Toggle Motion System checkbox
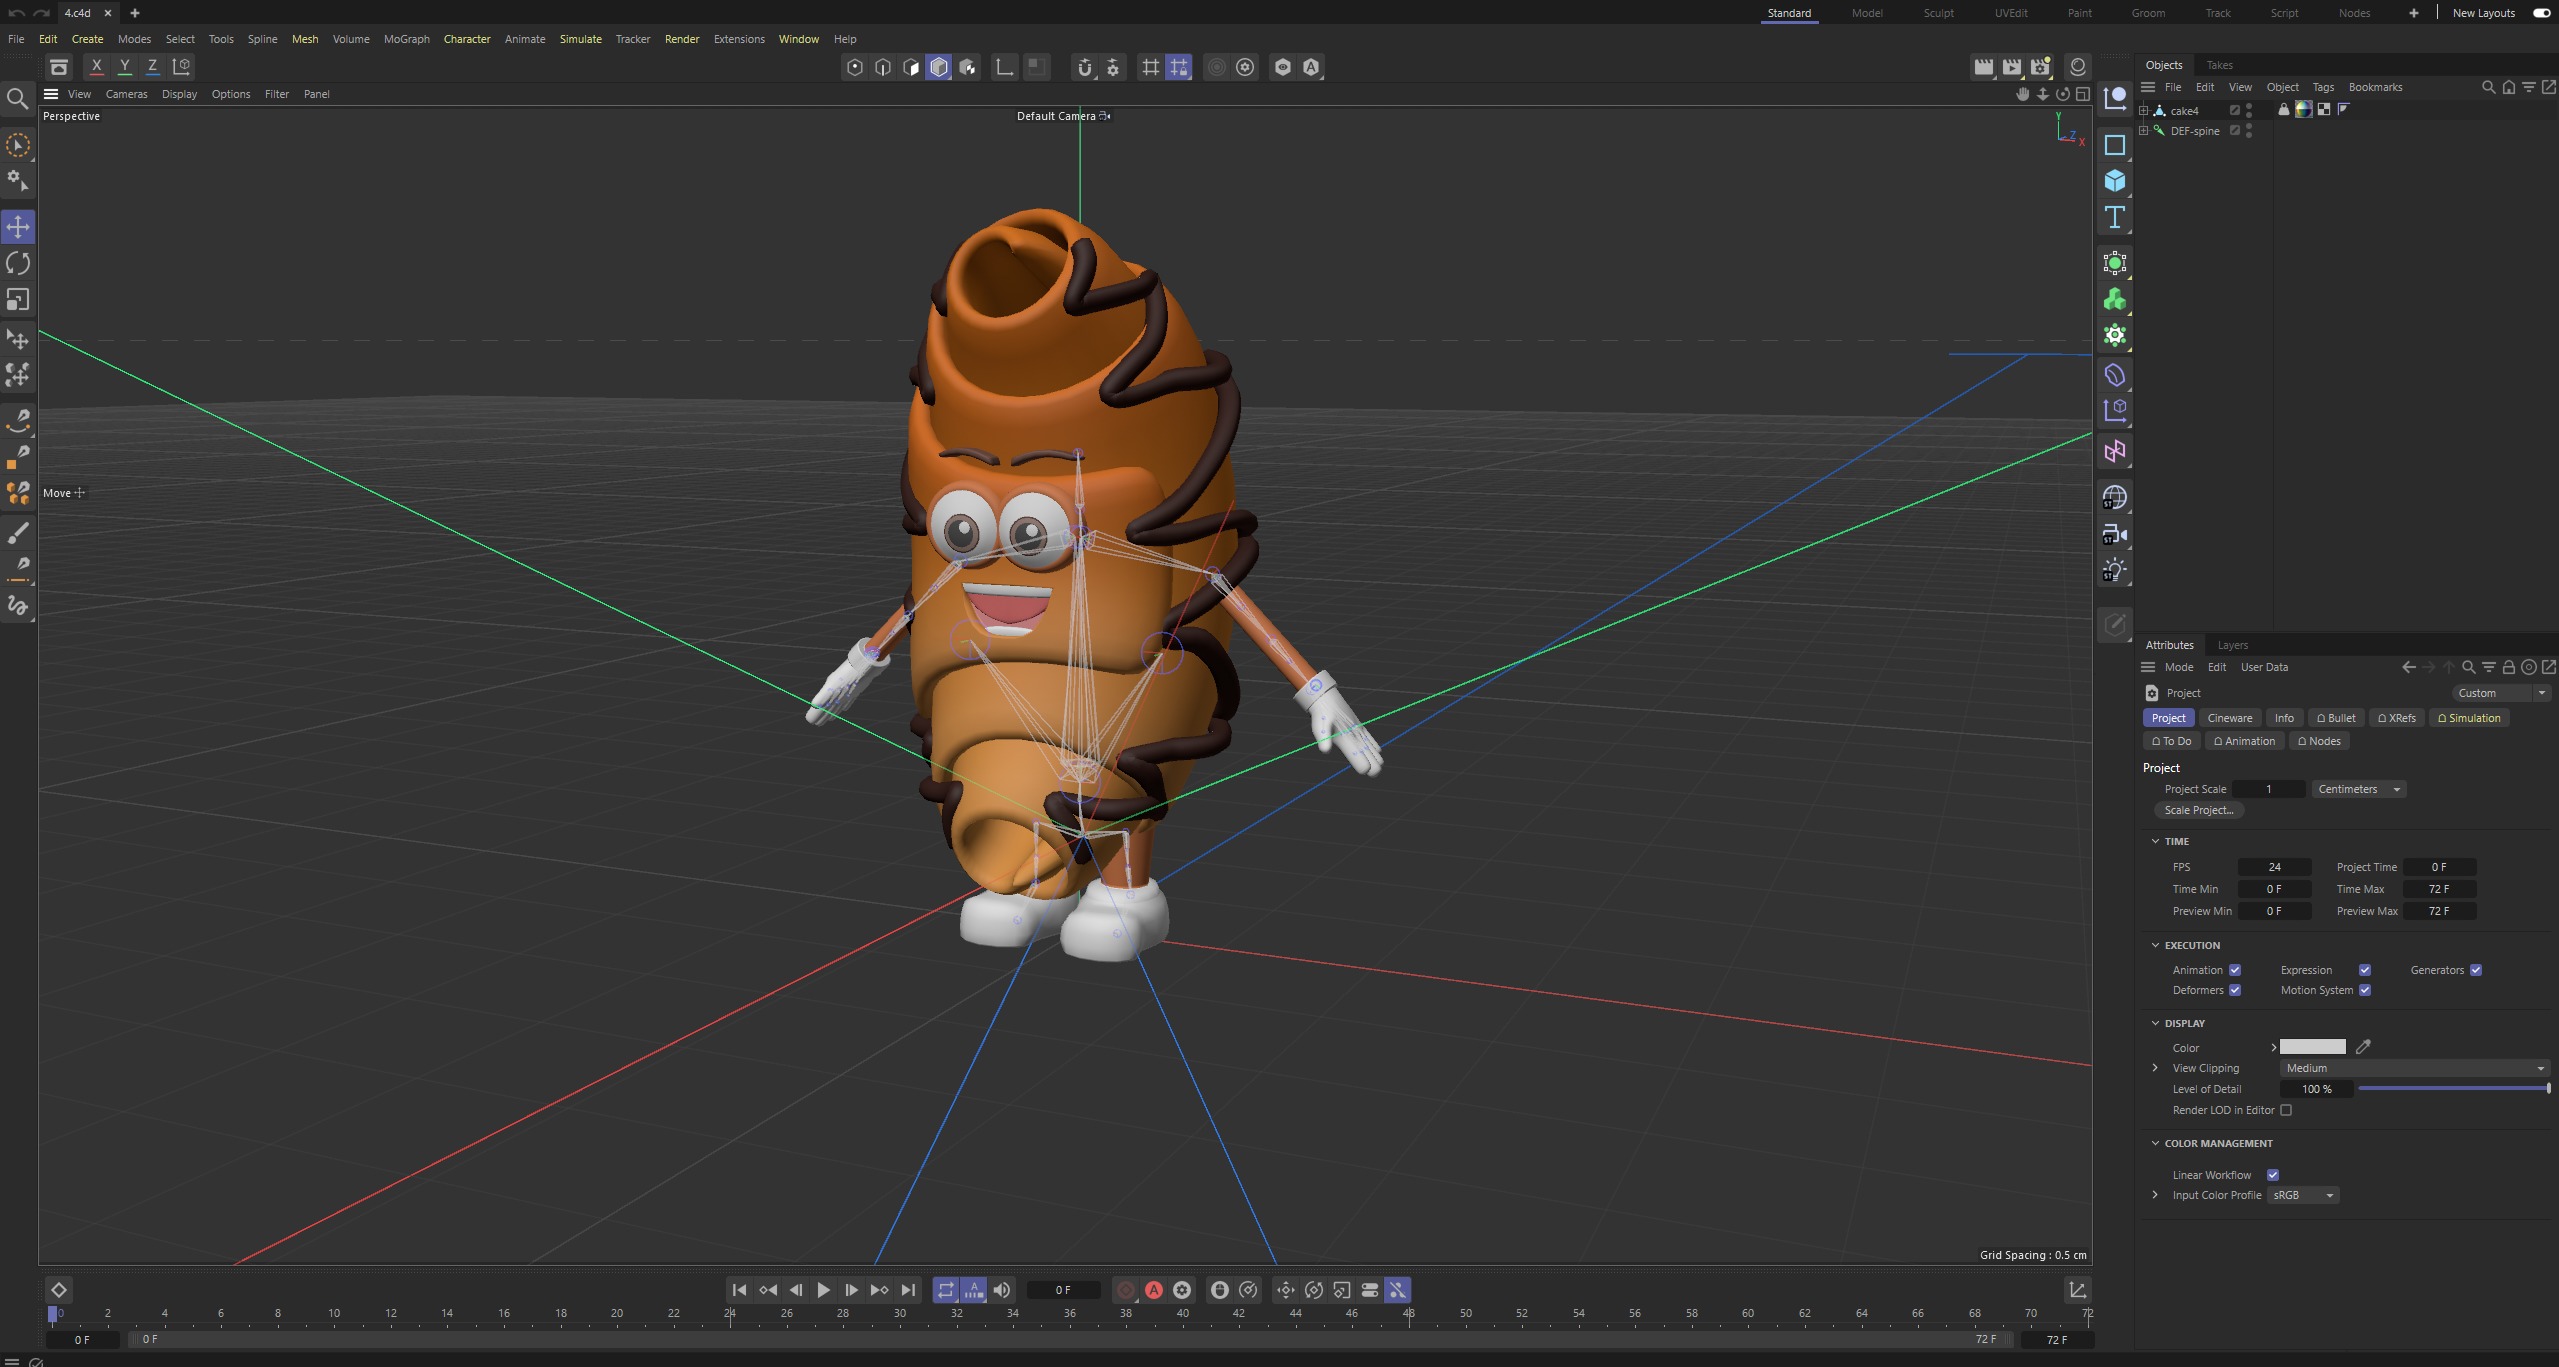The image size is (2559, 1367). (x=2365, y=990)
